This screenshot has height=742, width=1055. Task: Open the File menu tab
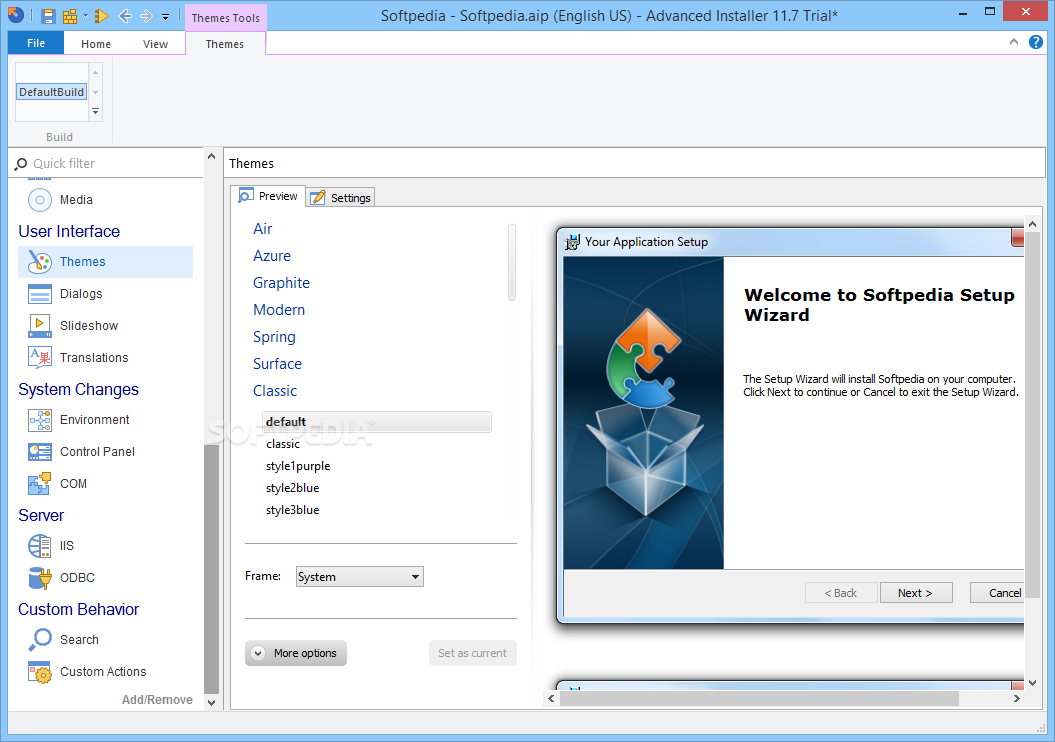pyautogui.click(x=36, y=43)
